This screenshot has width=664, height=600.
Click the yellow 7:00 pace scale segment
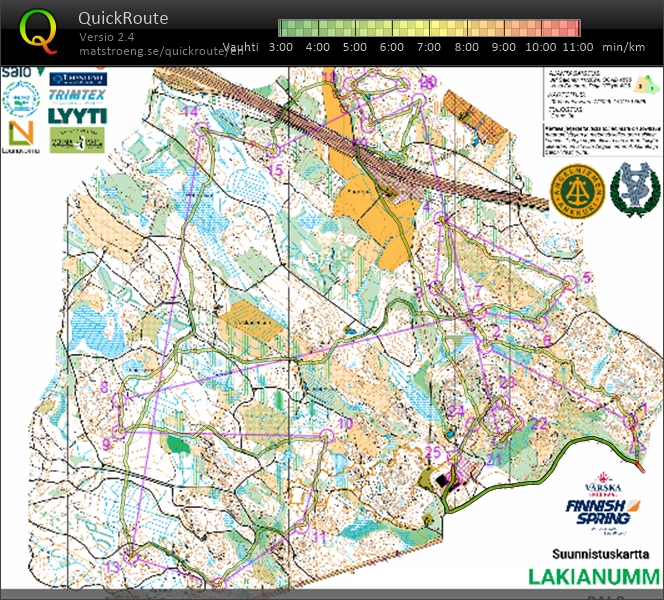pos(429,27)
